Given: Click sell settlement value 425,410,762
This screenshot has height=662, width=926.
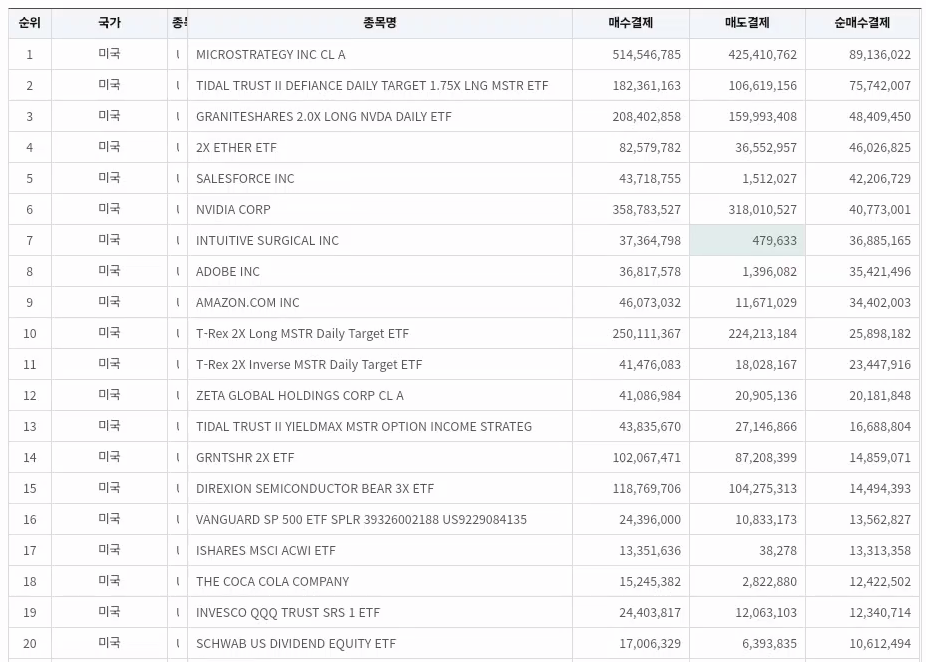Looking at the screenshot, I should (762, 55).
